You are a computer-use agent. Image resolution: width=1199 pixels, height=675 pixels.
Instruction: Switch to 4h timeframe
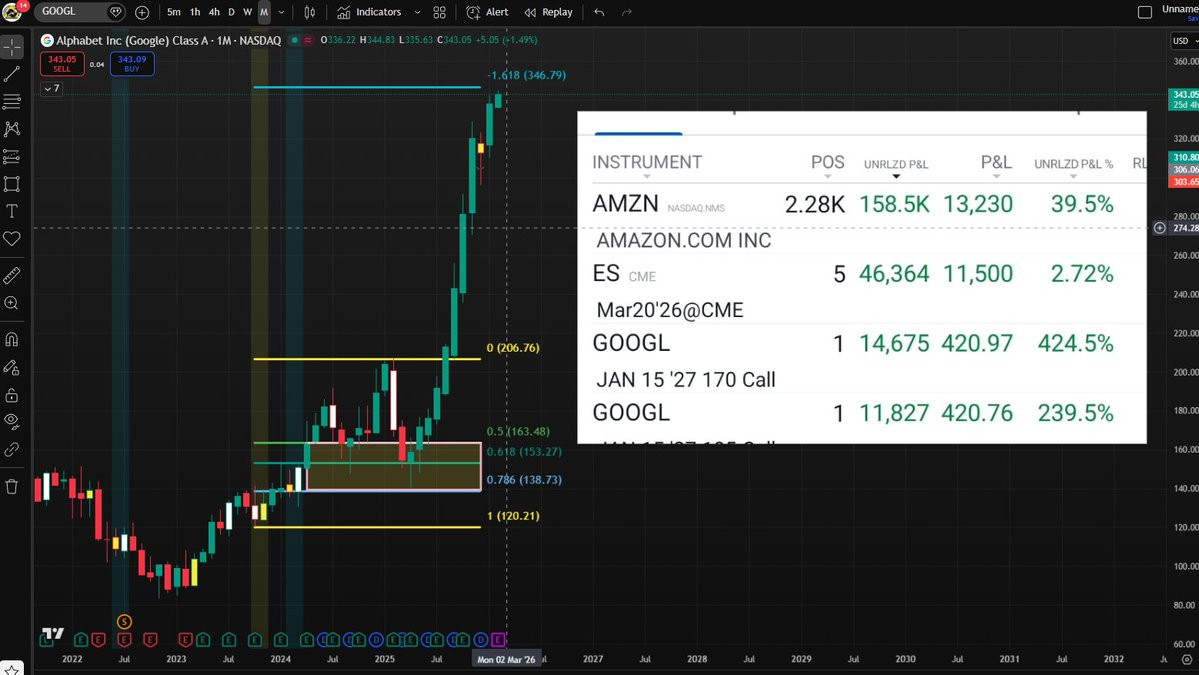pyautogui.click(x=214, y=12)
